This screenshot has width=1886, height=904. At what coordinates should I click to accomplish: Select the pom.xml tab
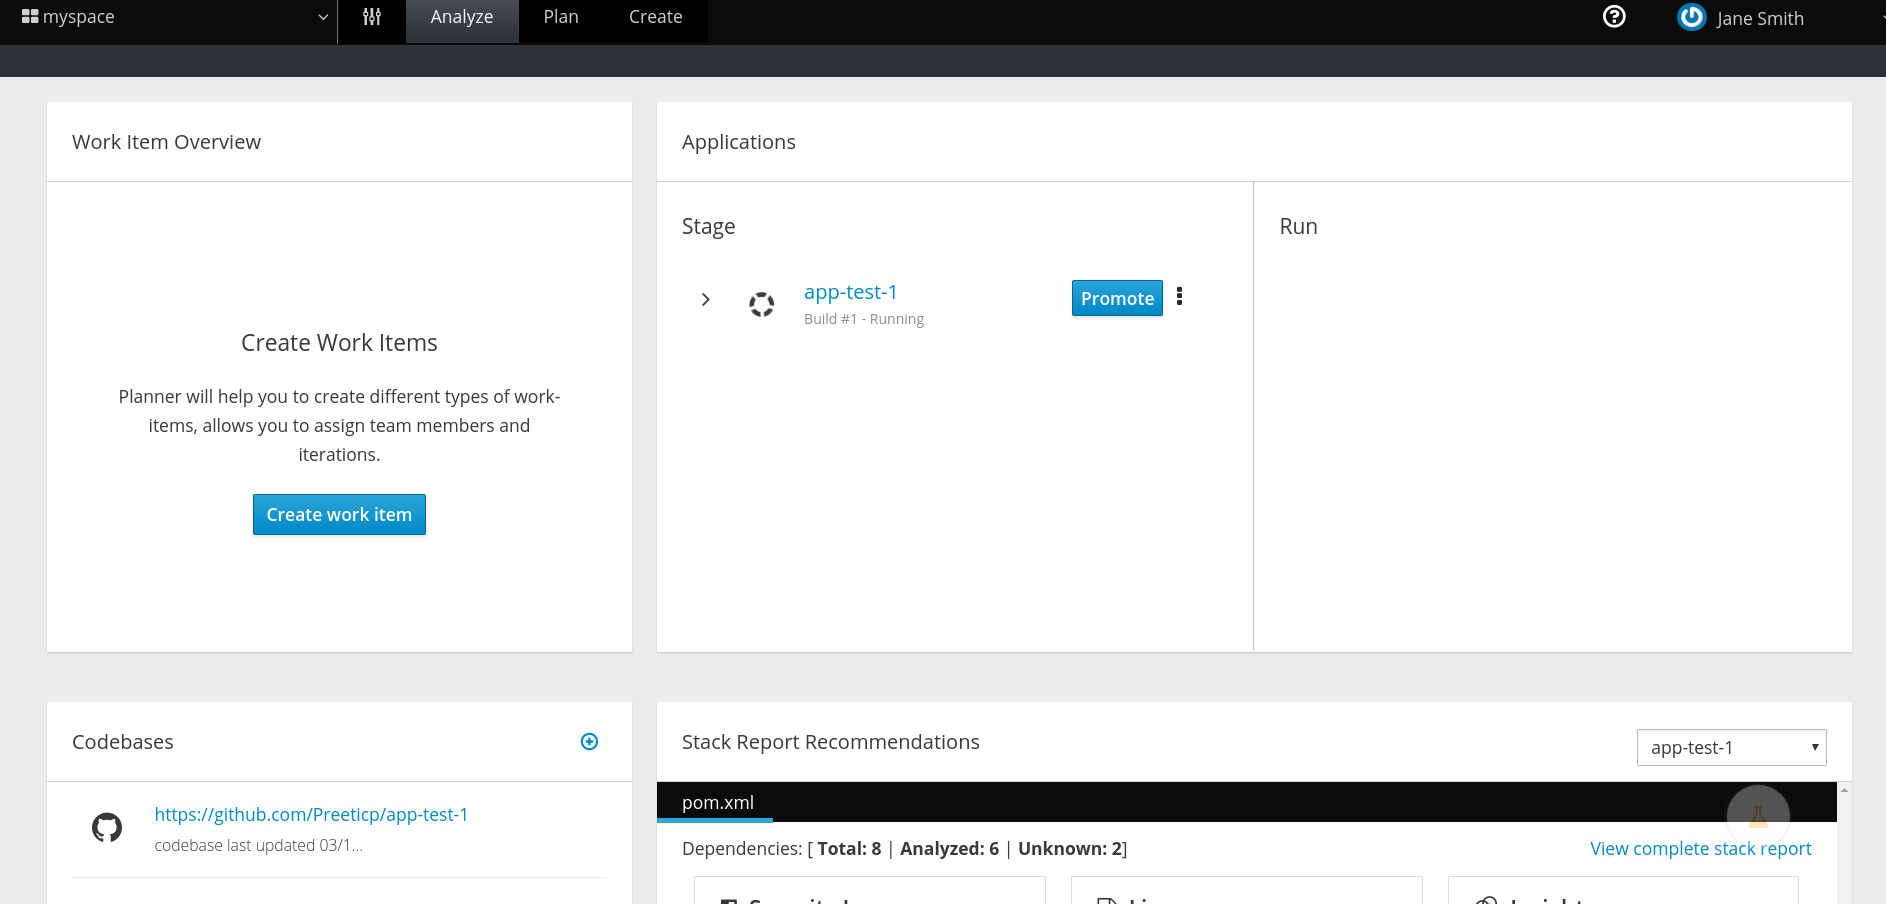click(717, 802)
